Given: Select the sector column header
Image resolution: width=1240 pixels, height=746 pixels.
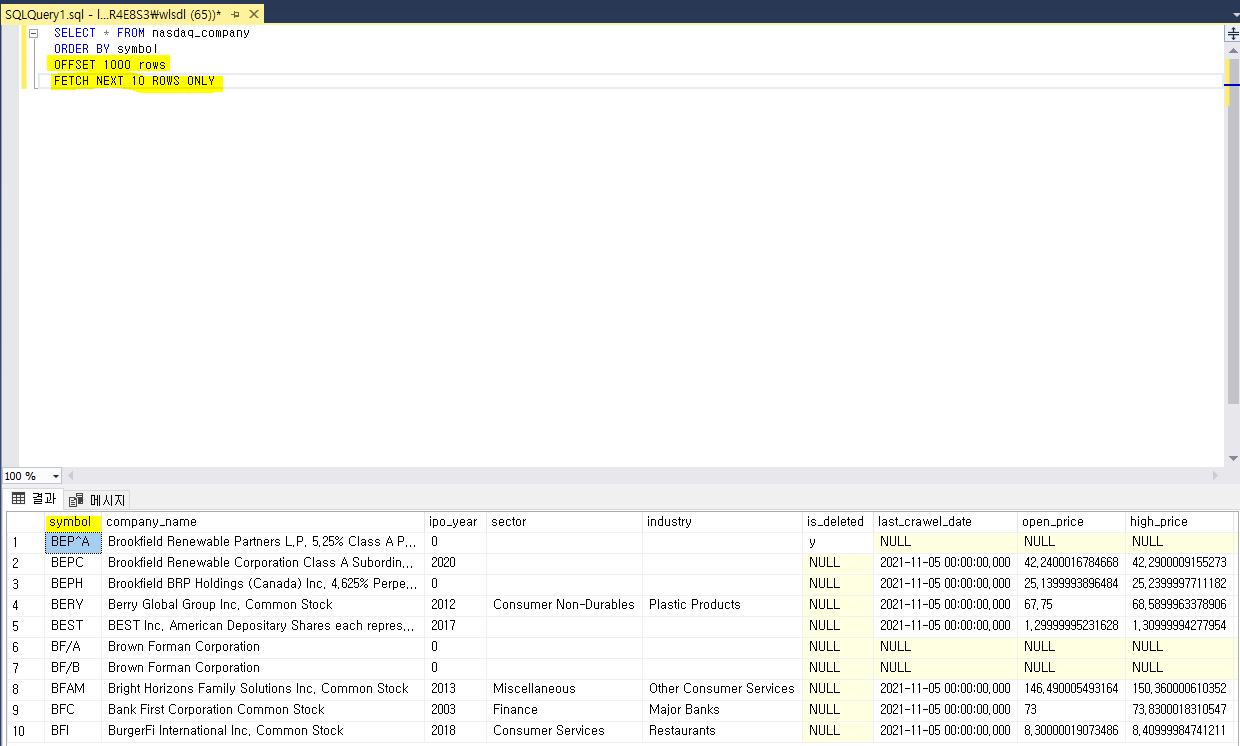Looking at the screenshot, I should 565,521.
